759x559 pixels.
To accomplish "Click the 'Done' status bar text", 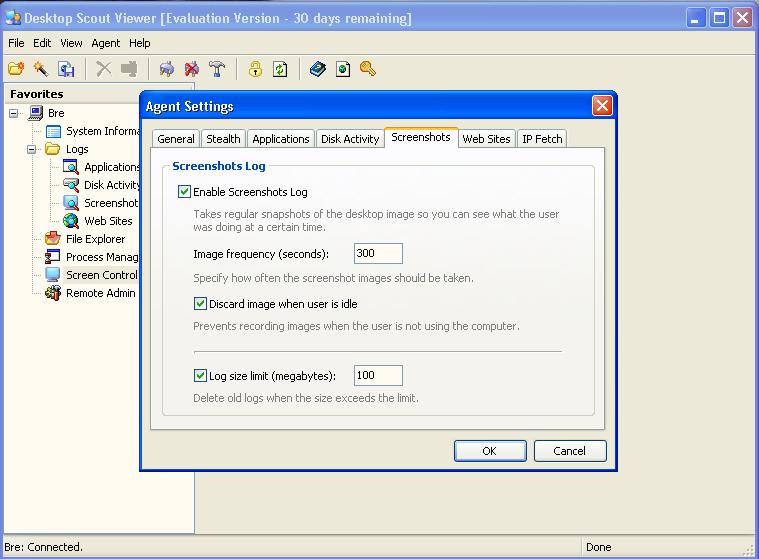I will [x=599, y=547].
